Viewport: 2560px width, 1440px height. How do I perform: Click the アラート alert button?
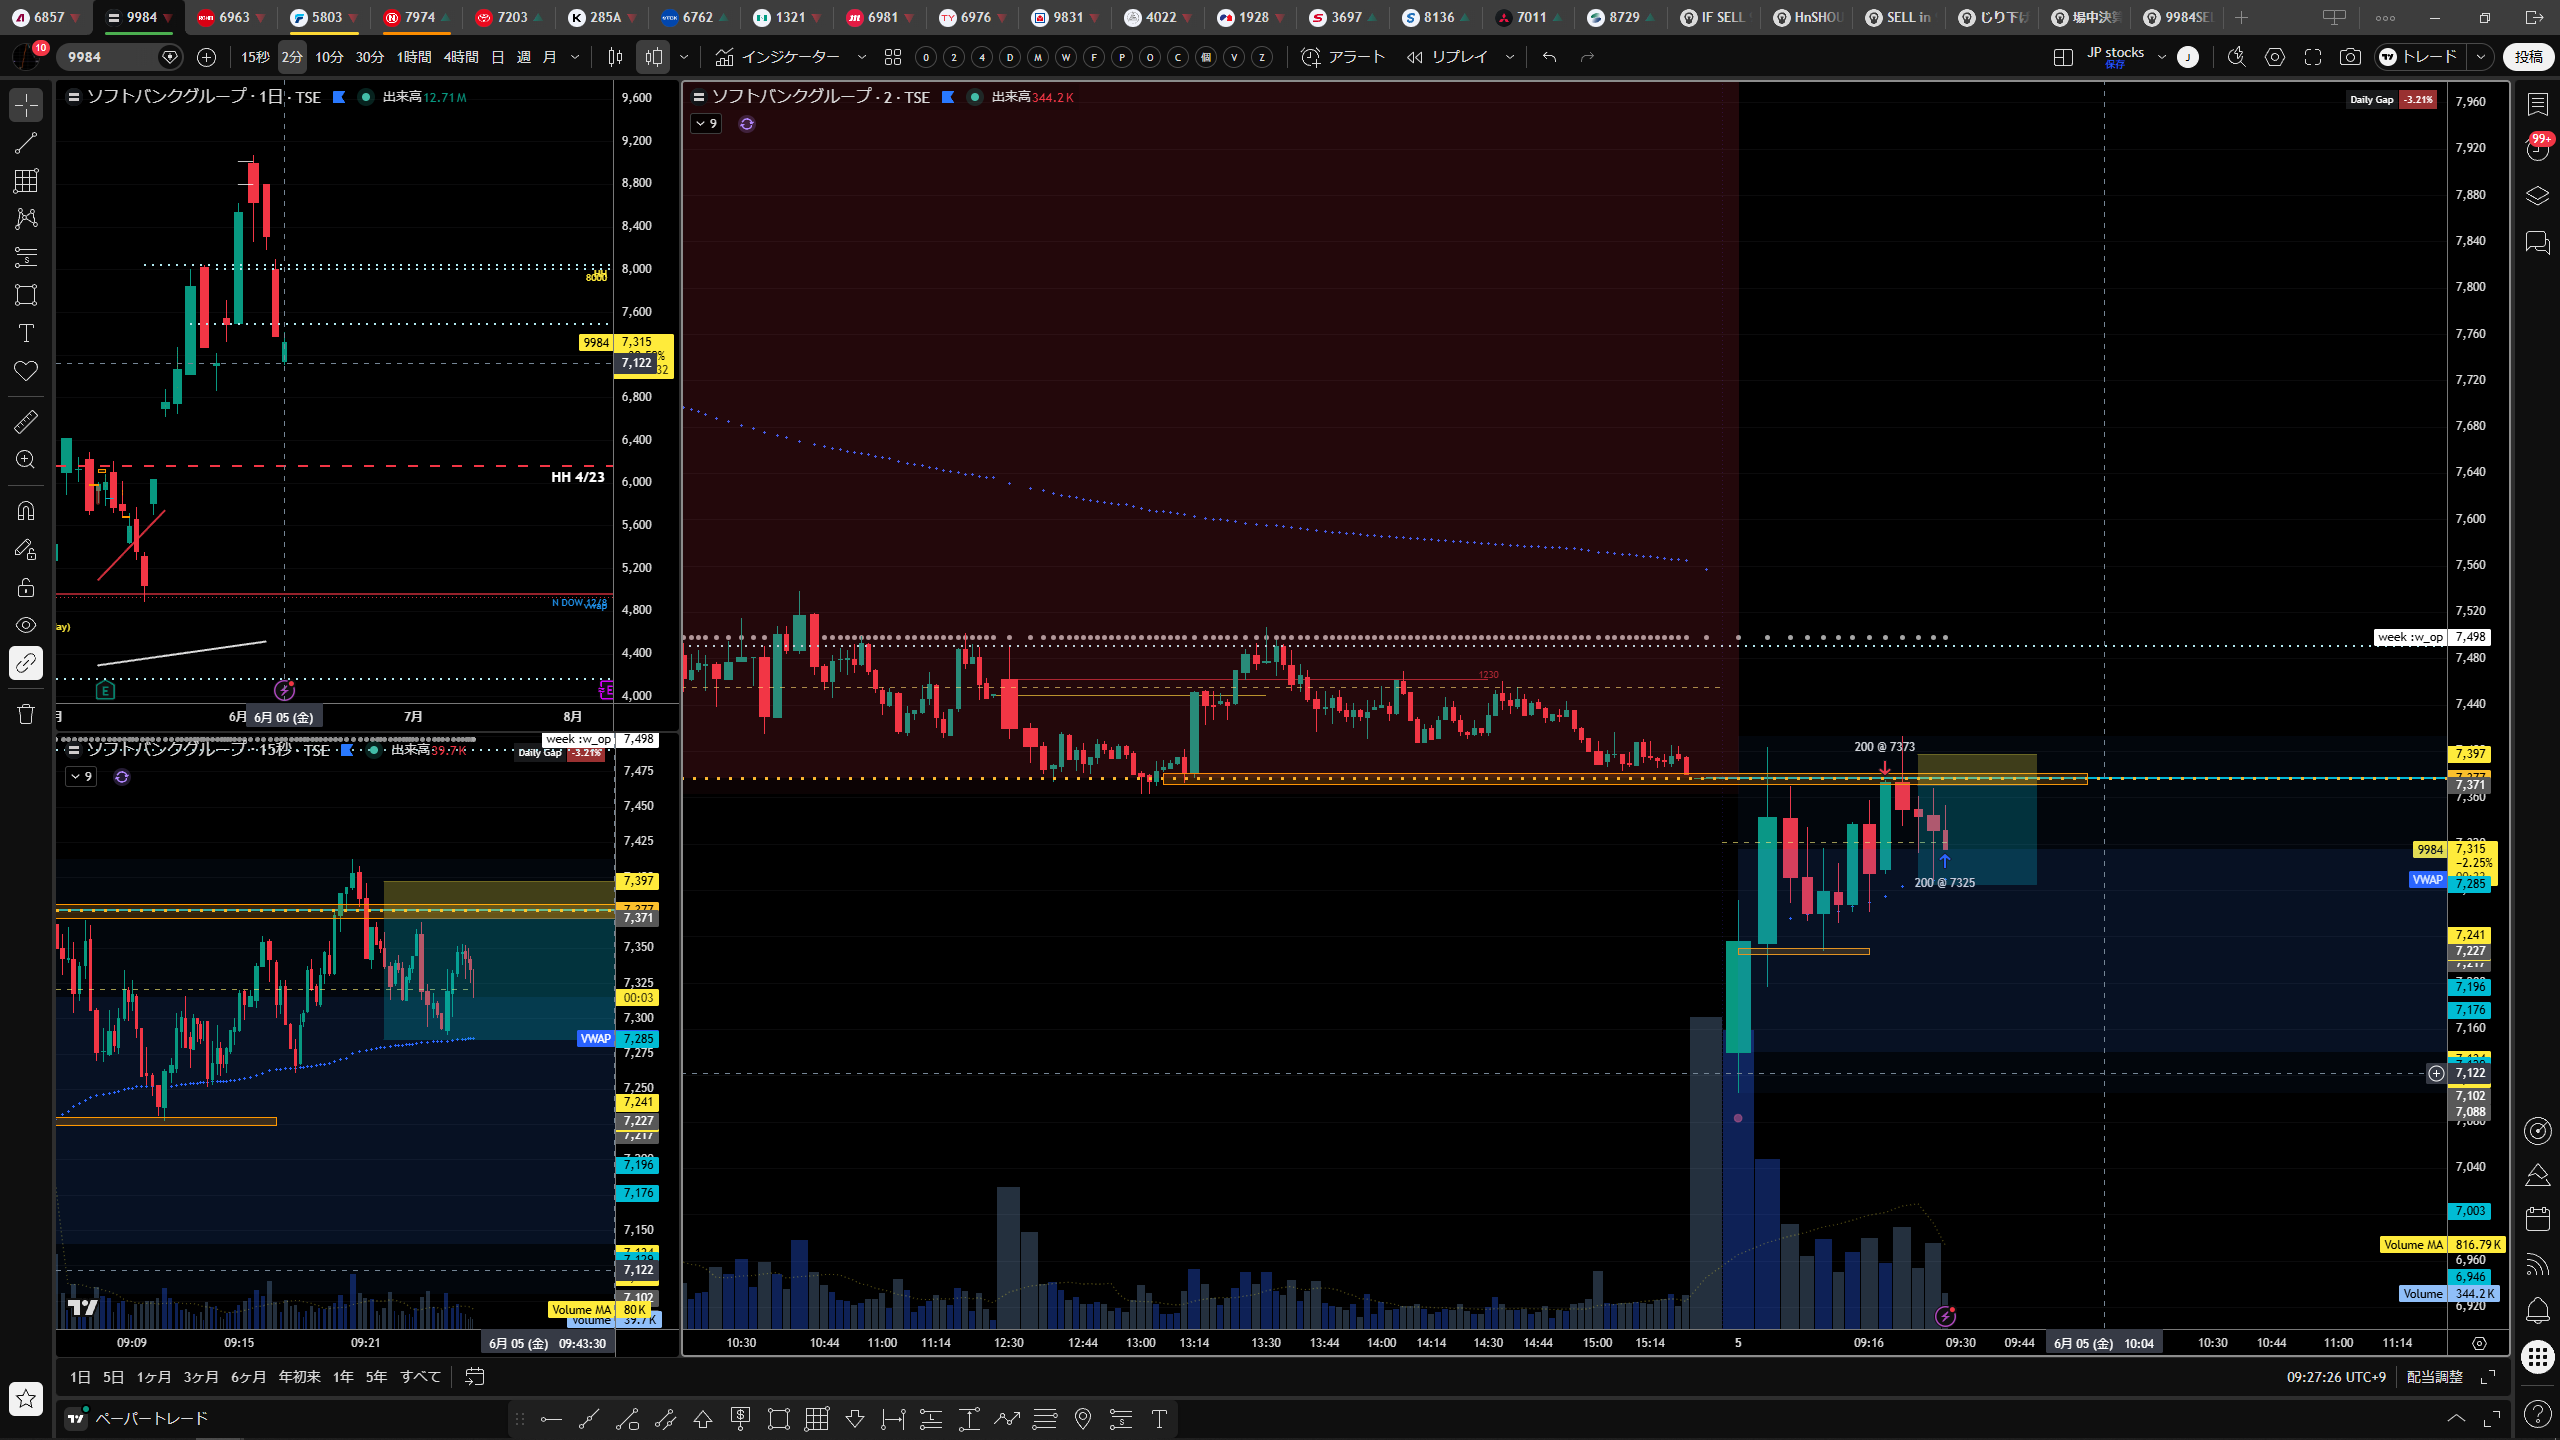[1343, 57]
